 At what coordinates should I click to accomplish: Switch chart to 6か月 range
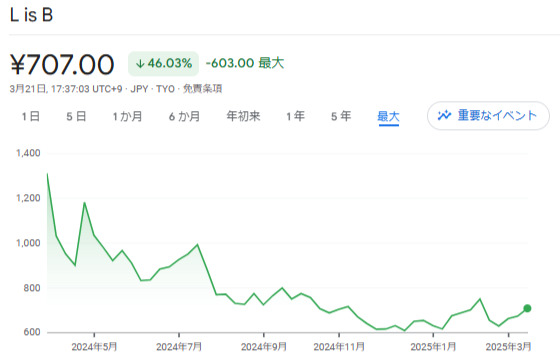point(184,116)
